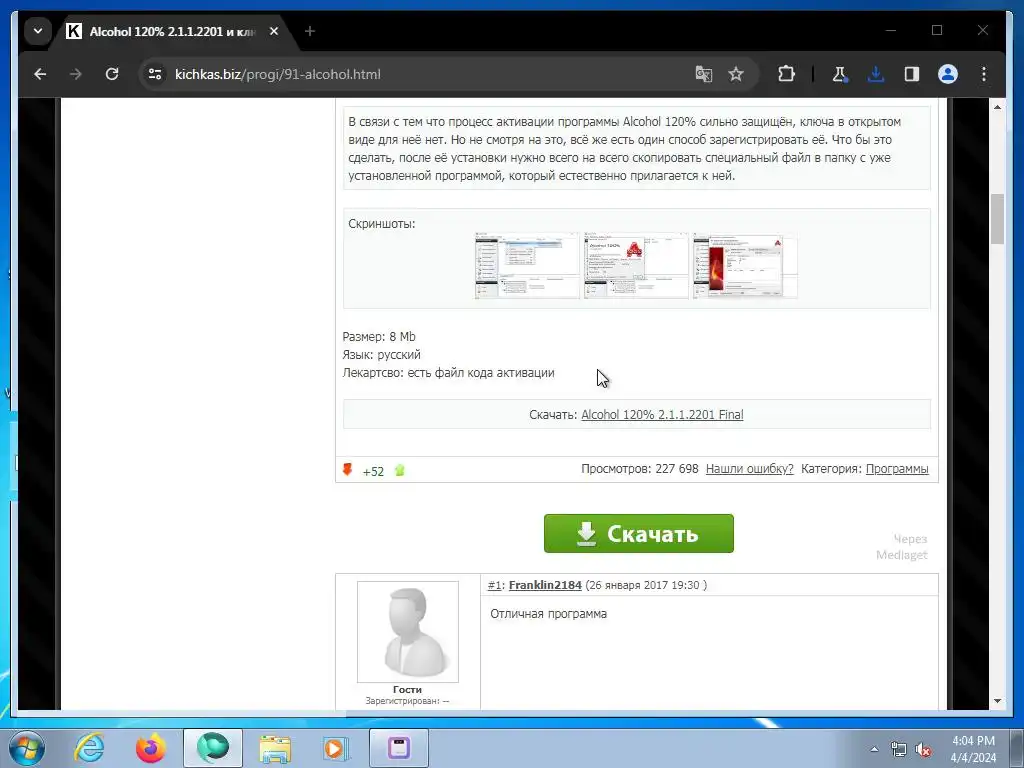Click the green Скачать download button

click(639, 534)
